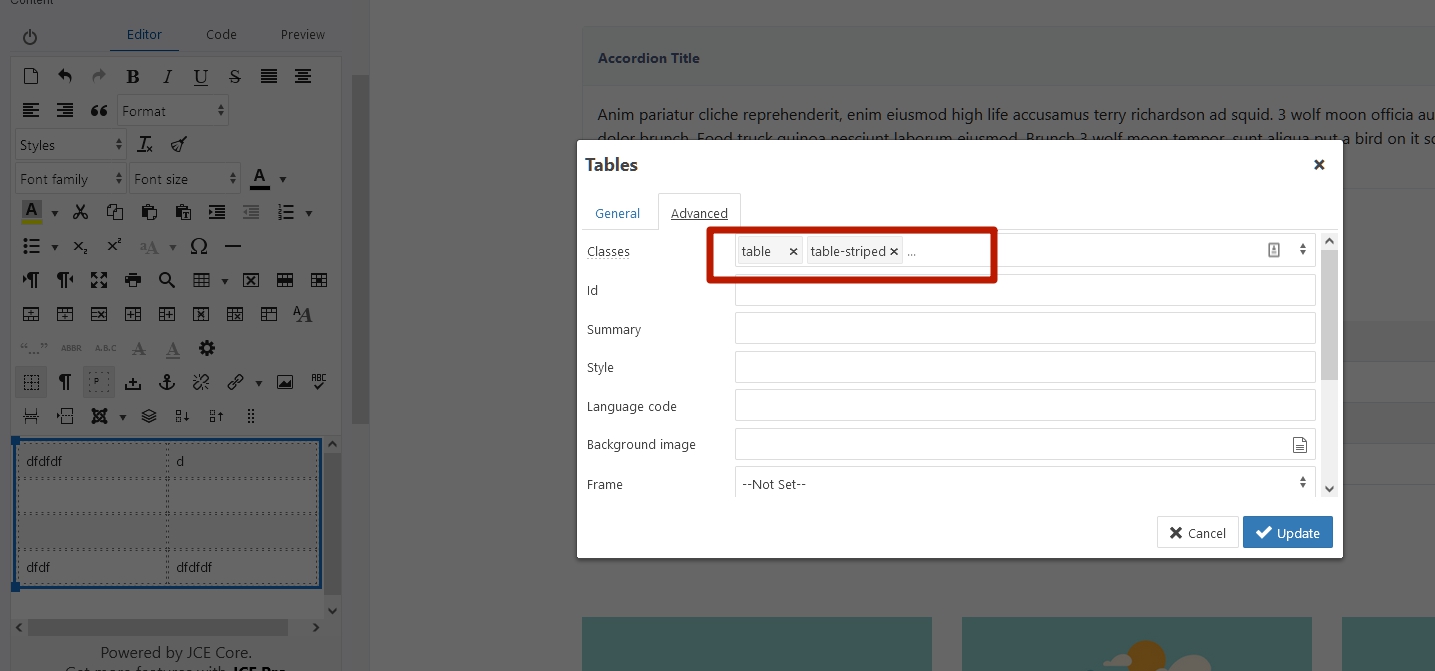Toggle underline formatting
This screenshot has height=671, width=1435.
pyautogui.click(x=201, y=77)
